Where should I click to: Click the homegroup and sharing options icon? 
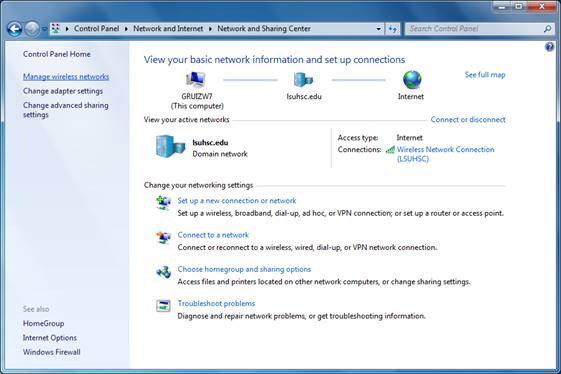pyautogui.click(x=164, y=272)
